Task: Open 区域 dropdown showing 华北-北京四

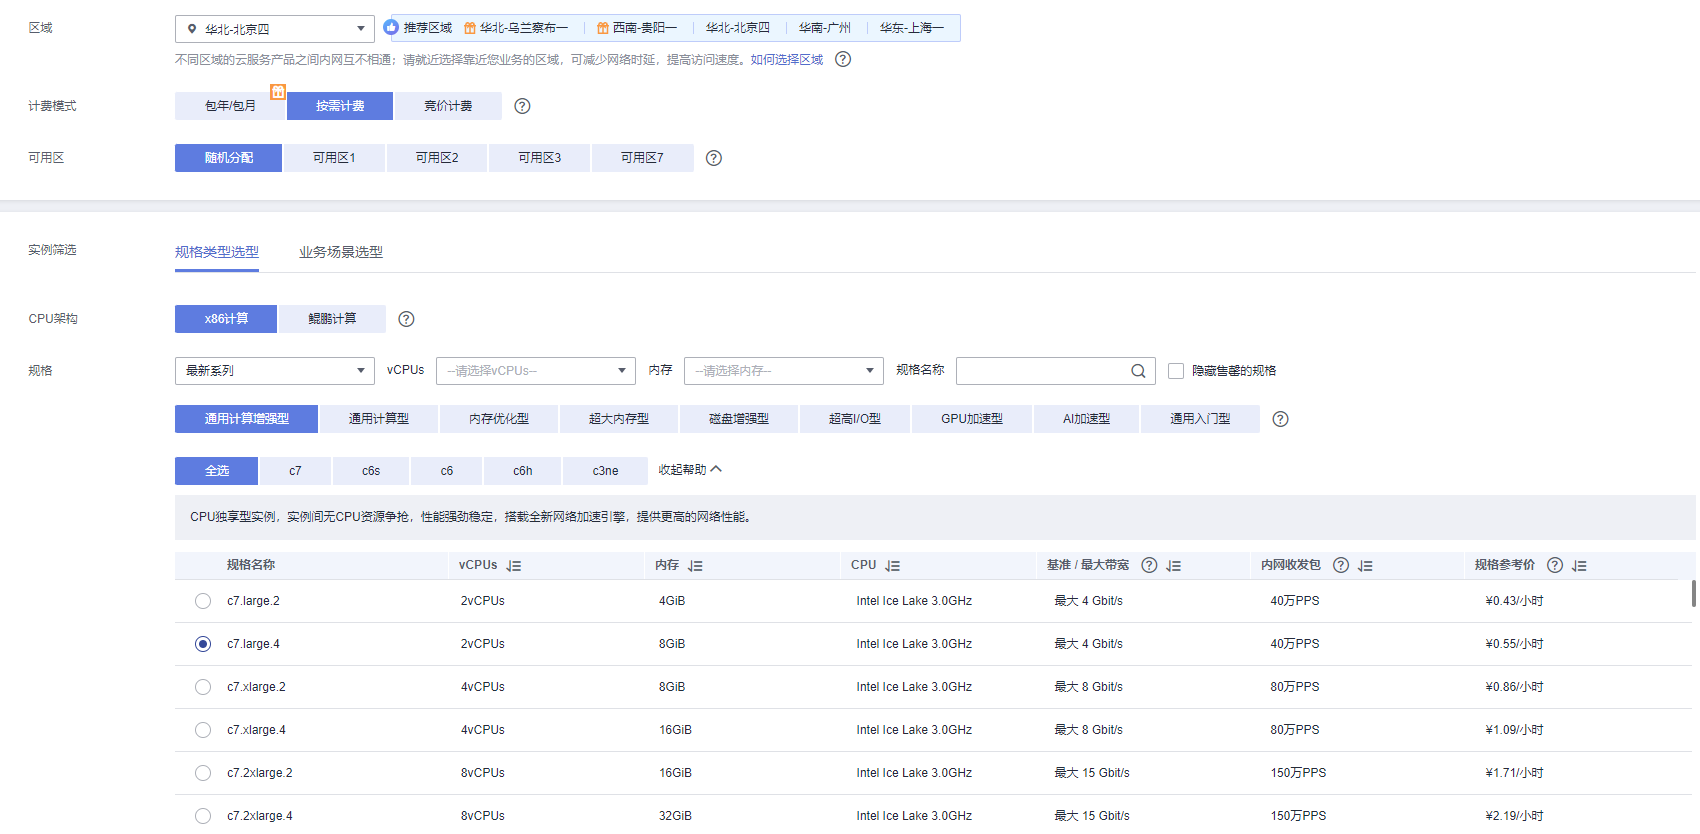Action: (275, 29)
